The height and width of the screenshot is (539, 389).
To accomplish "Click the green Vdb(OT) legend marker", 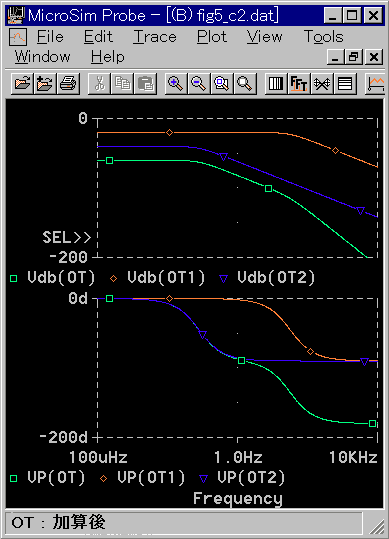I will click(13, 278).
